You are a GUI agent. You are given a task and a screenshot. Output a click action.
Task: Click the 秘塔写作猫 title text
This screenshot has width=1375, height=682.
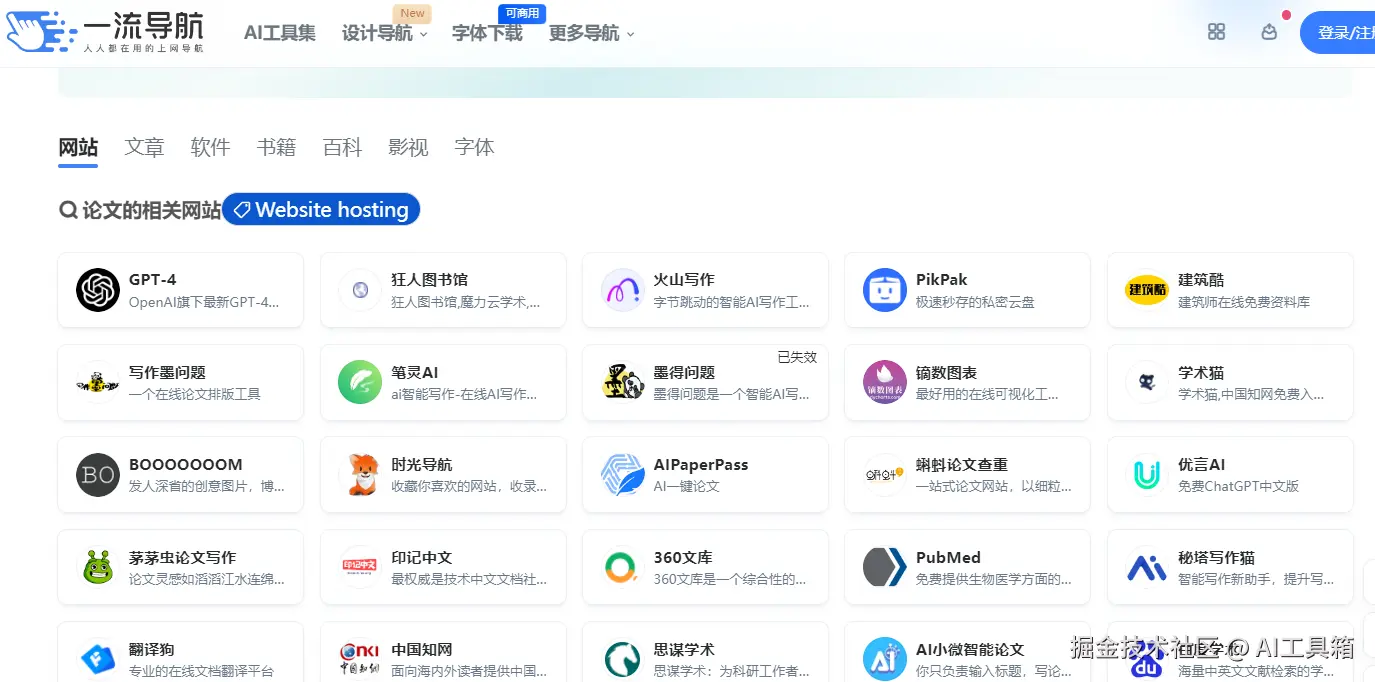1216,557
